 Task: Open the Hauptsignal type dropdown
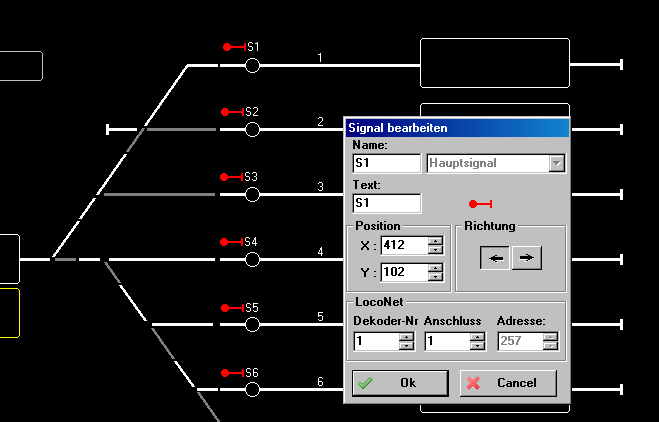click(557, 163)
